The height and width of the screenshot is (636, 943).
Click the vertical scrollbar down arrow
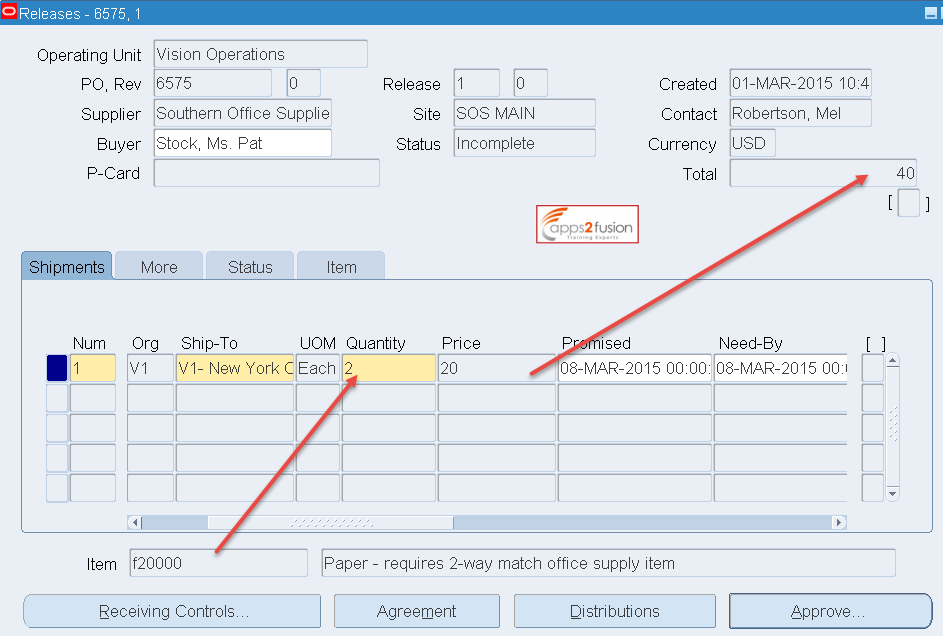(892, 494)
